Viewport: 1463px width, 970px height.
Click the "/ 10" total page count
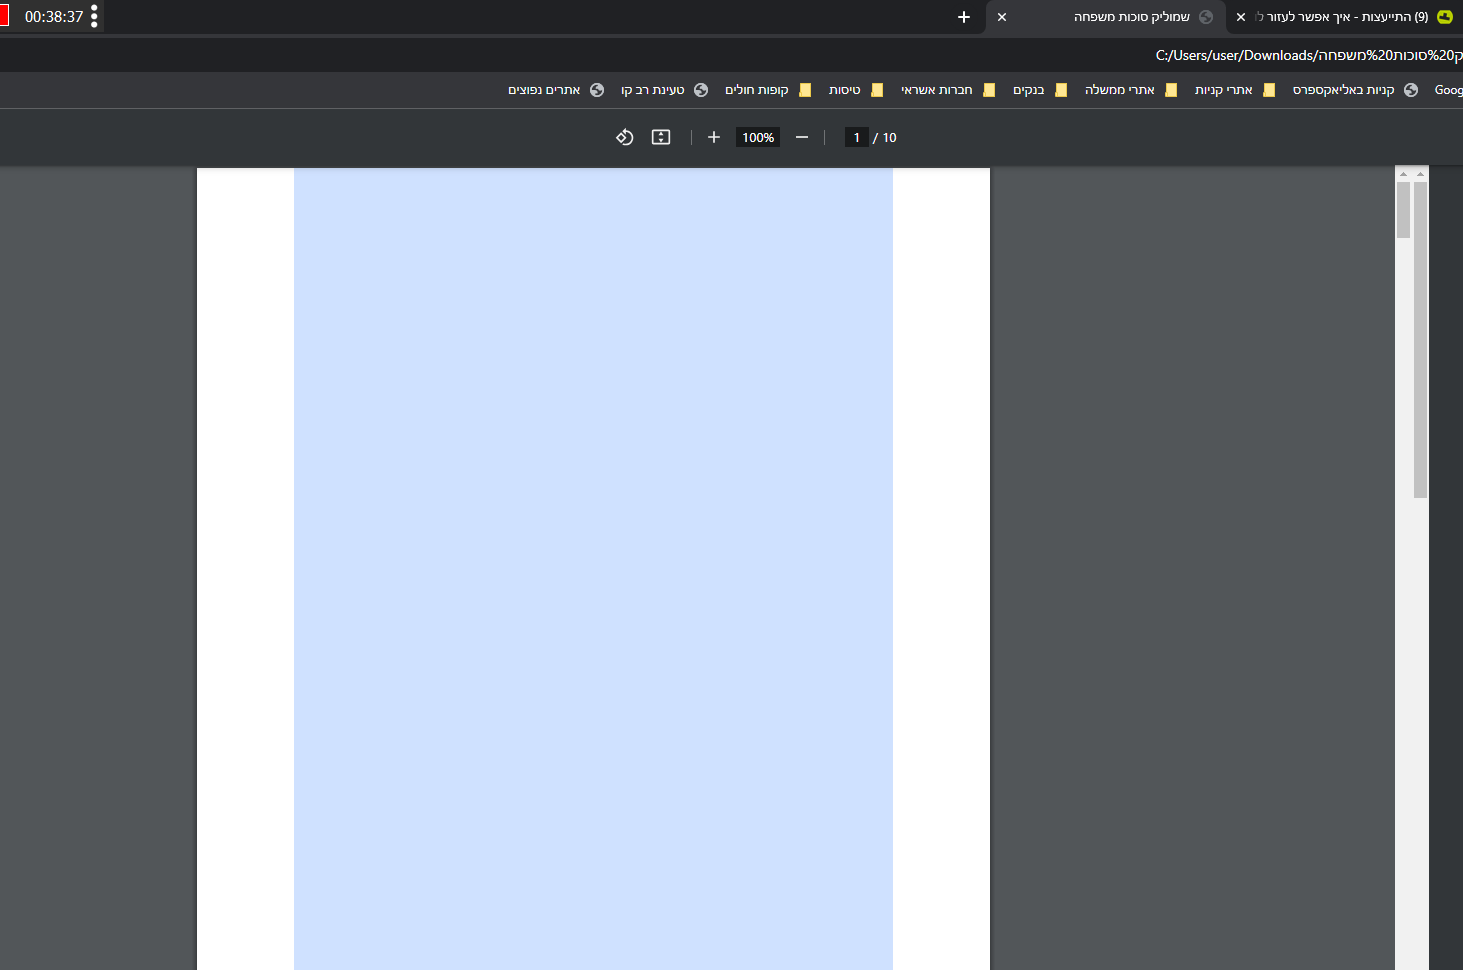885,138
